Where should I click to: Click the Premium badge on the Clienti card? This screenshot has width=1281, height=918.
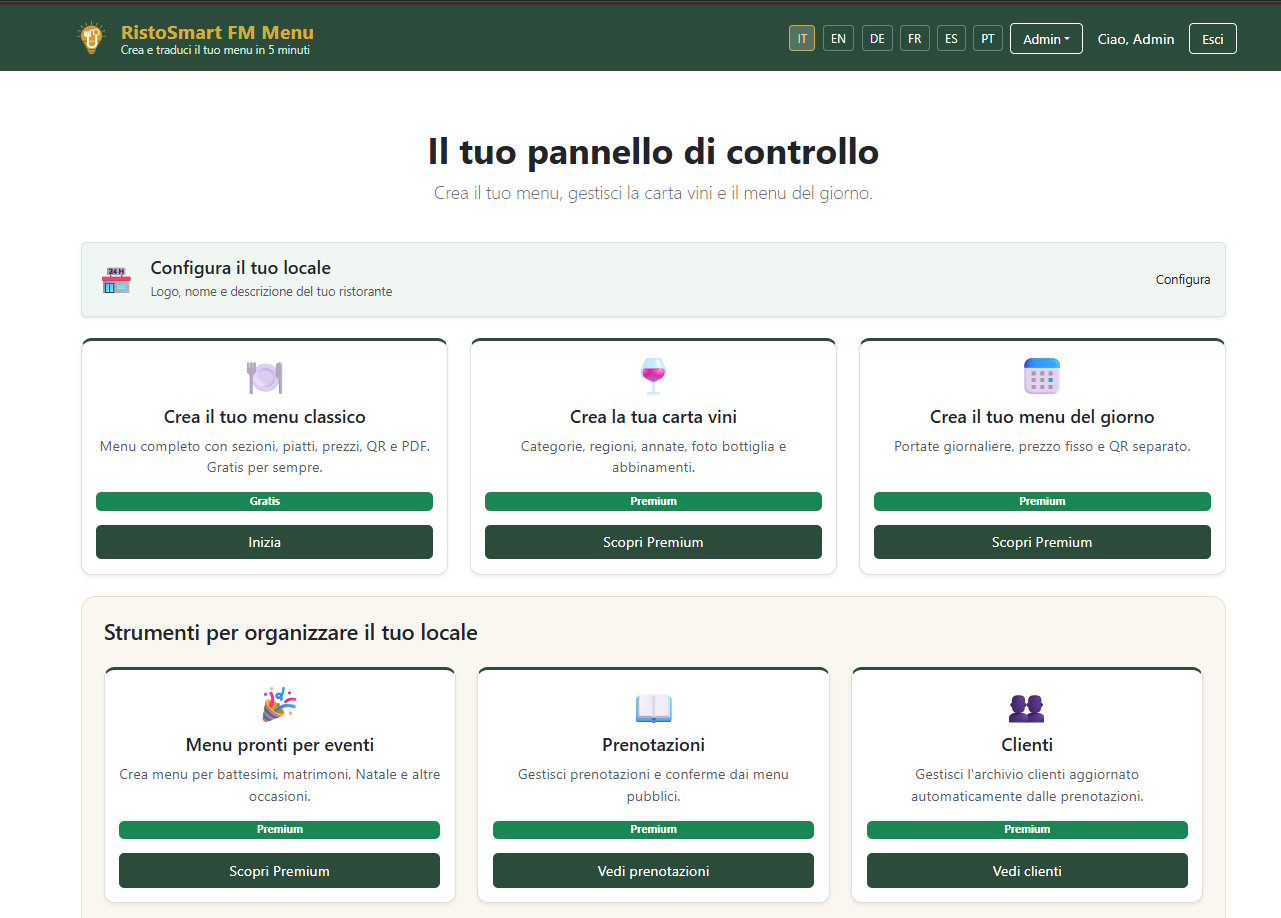[1027, 829]
